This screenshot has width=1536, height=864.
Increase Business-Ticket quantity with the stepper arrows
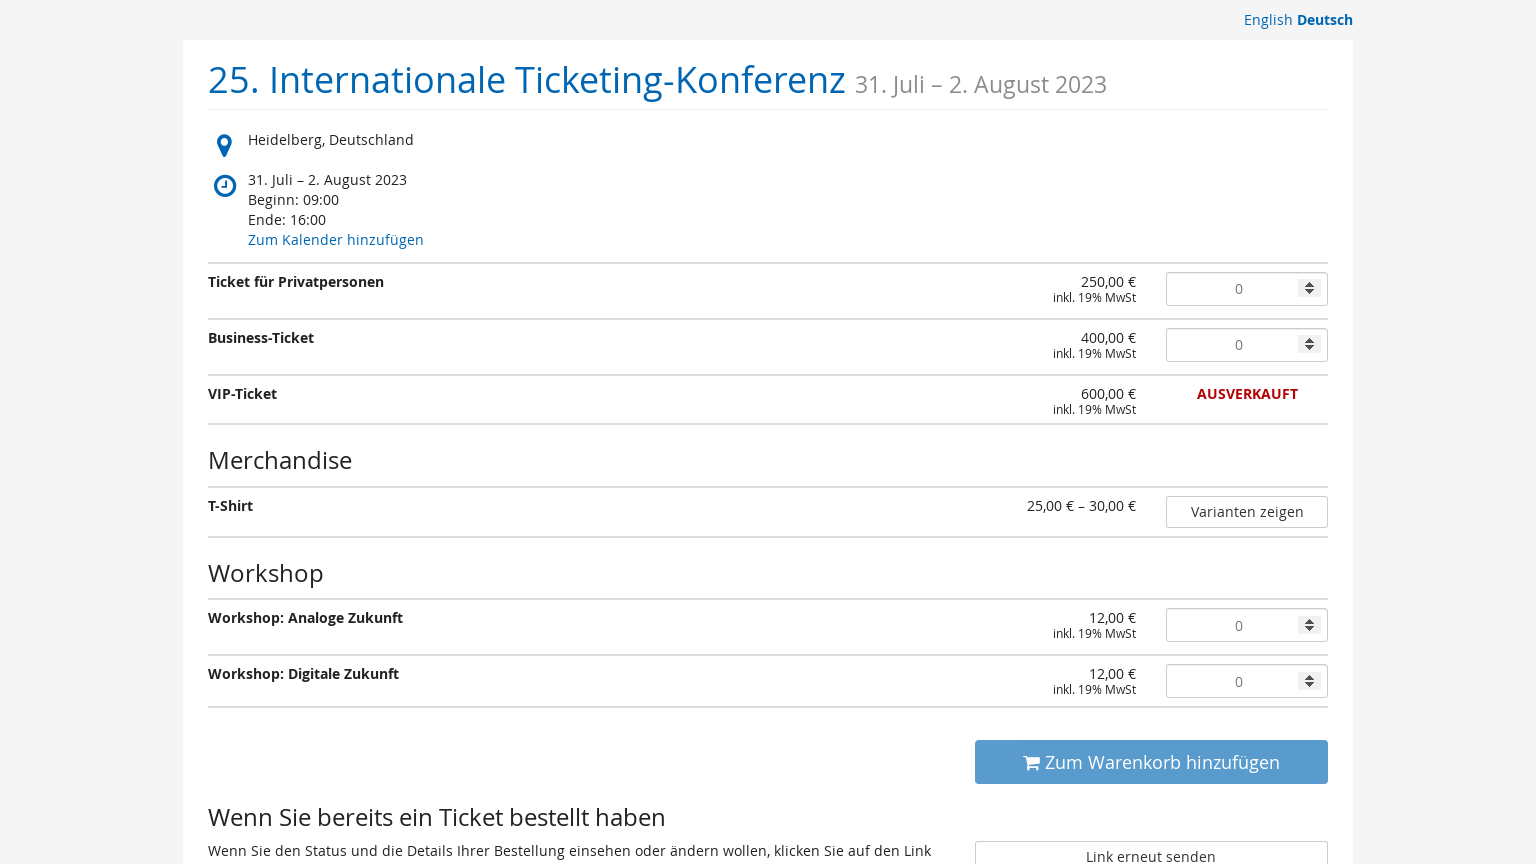pyautogui.click(x=1309, y=341)
